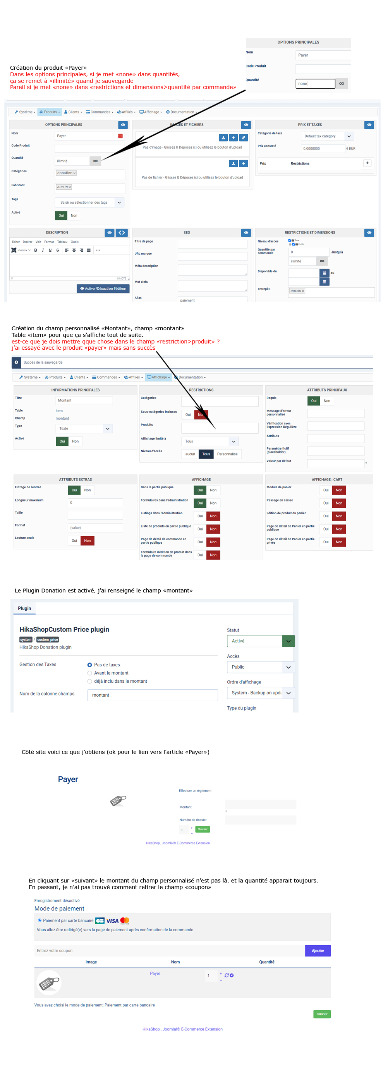Click upload icon in the 'Pas de fichier' box
Viewport: 387px width, 1080px height.
point(233,163)
